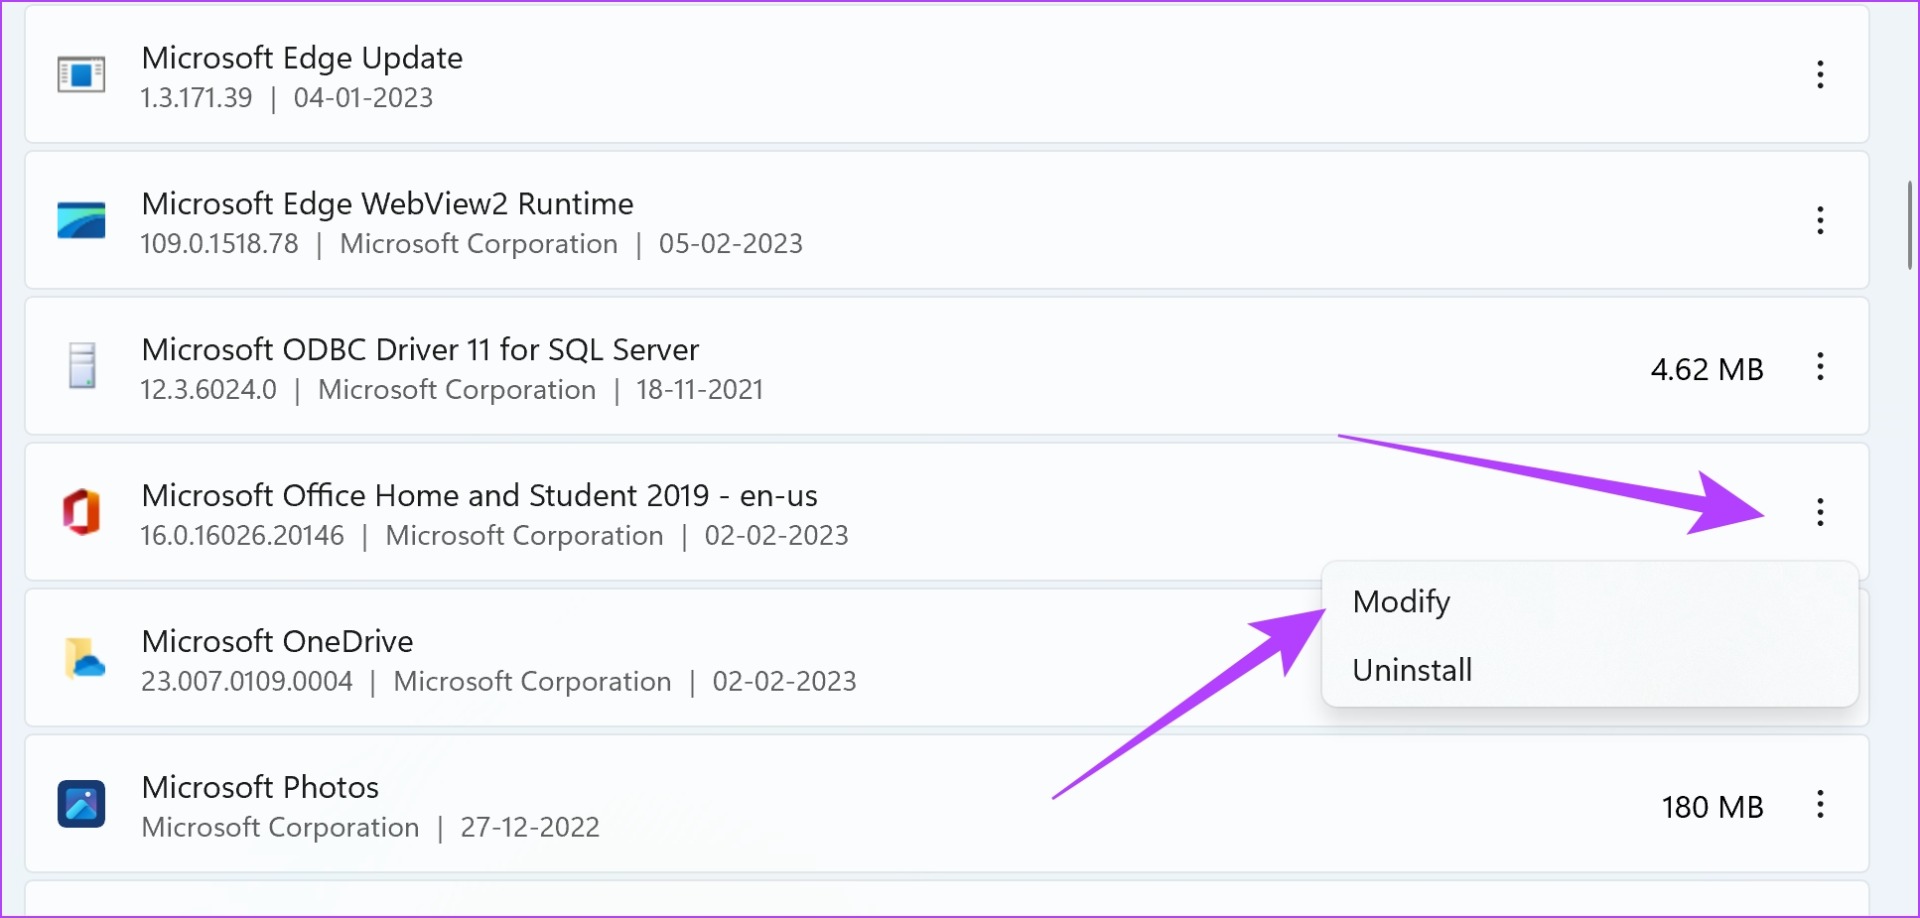1920x918 pixels.
Task: Open more options for Microsoft Photos
Action: point(1820,804)
